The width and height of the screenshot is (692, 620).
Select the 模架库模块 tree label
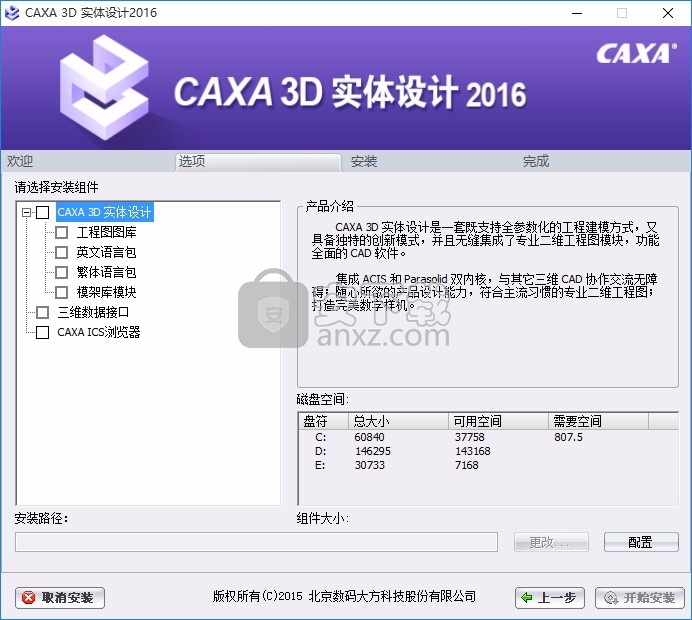coord(106,292)
